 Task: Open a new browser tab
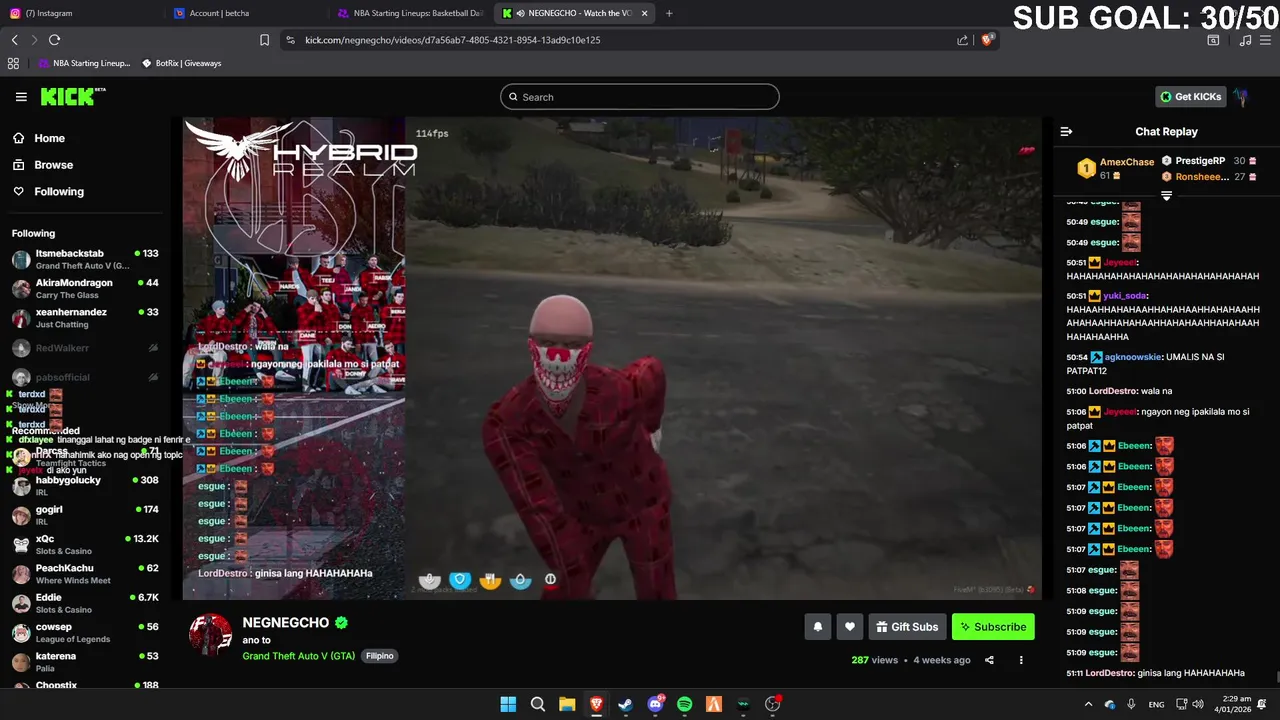[x=669, y=13]
